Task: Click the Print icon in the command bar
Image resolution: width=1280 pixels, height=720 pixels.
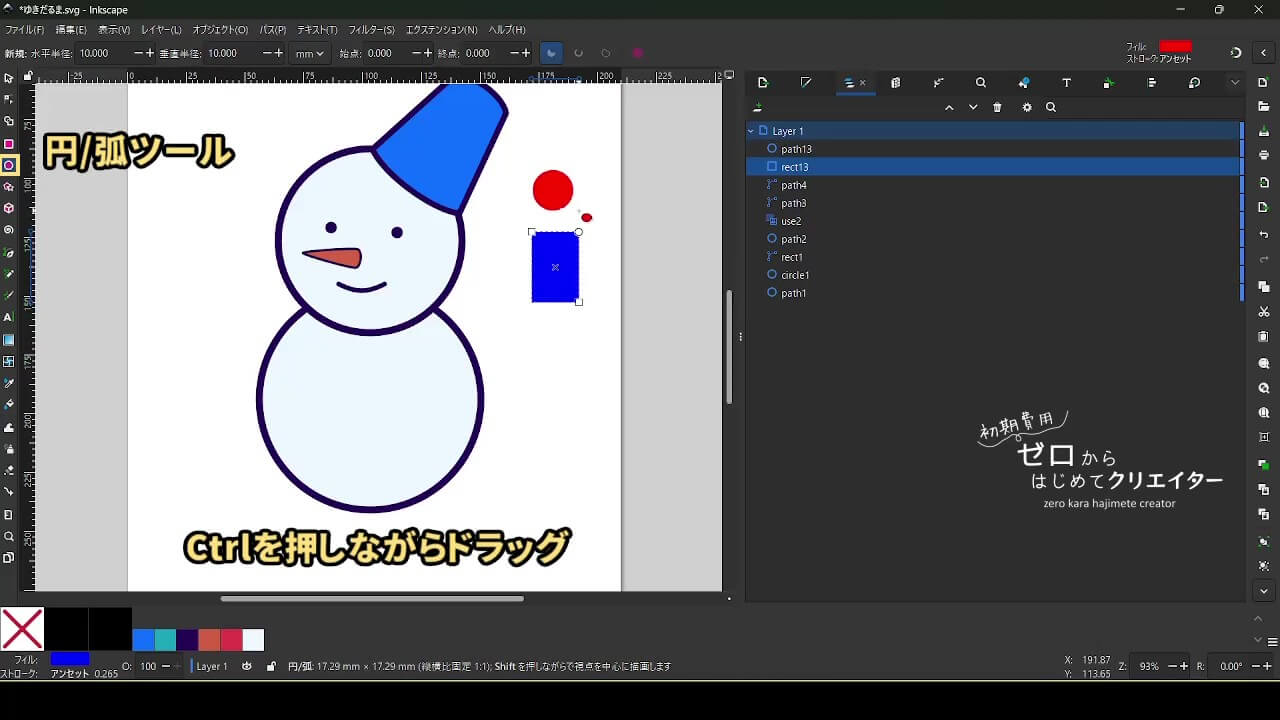Action: (1264, 155)
